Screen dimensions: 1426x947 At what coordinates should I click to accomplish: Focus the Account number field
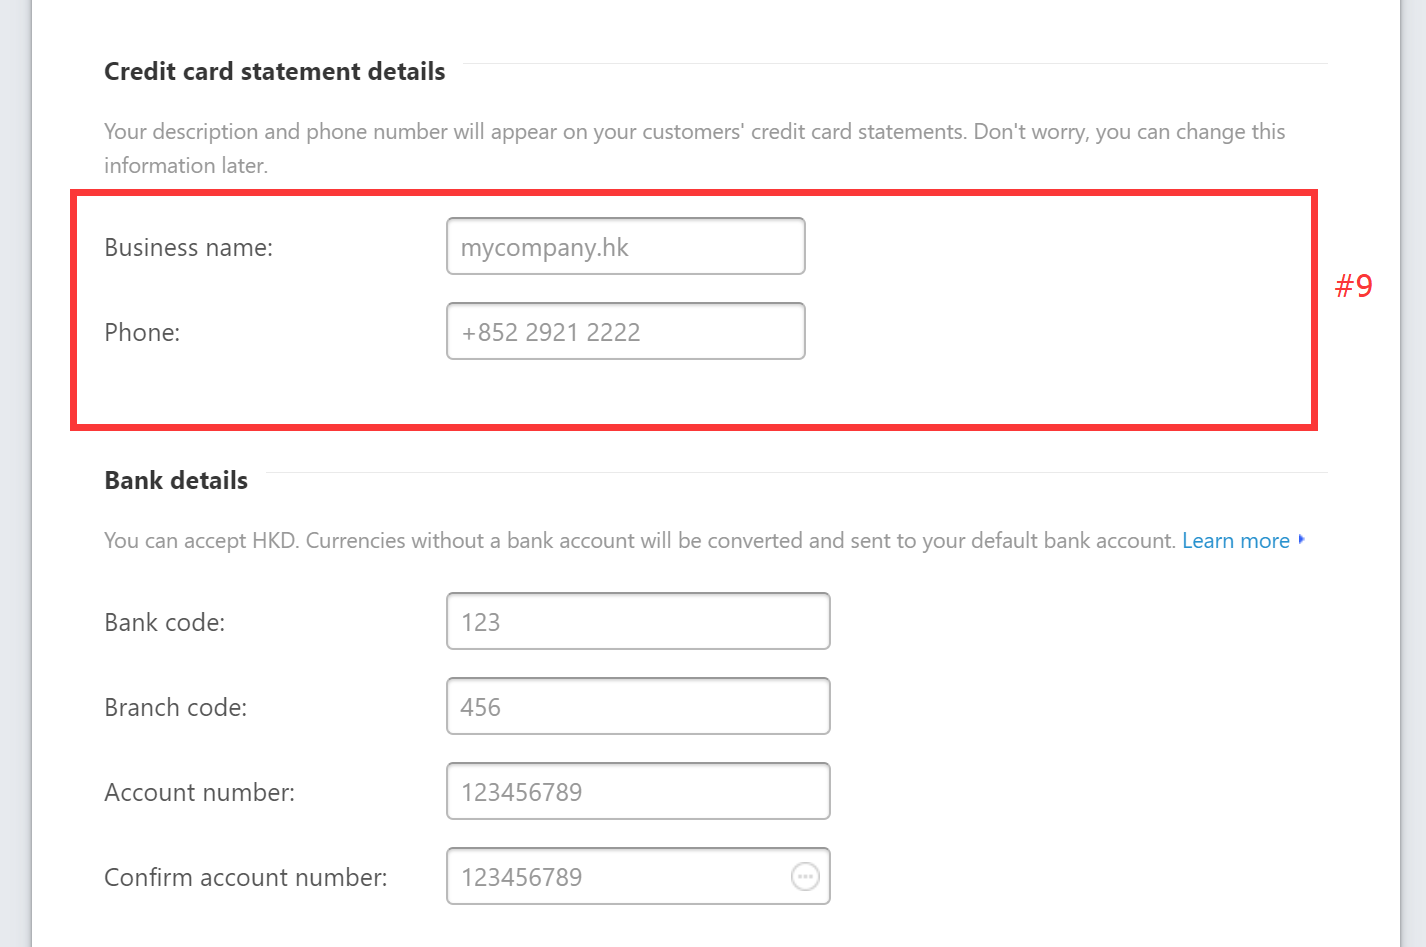(x=638, y=791)
